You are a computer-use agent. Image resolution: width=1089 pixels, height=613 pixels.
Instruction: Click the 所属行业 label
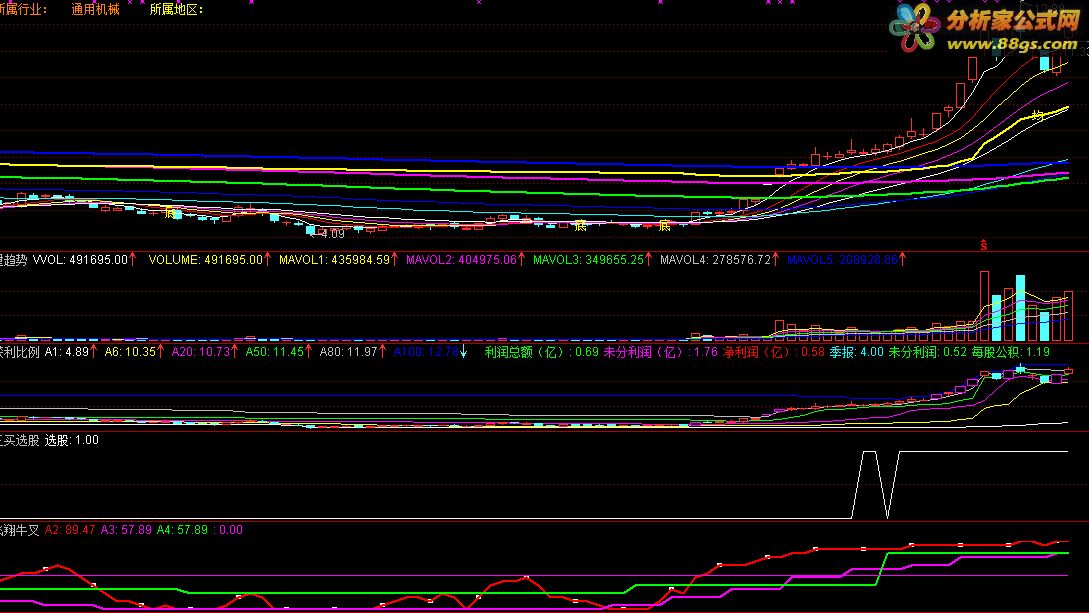click(x=24, y=10)
